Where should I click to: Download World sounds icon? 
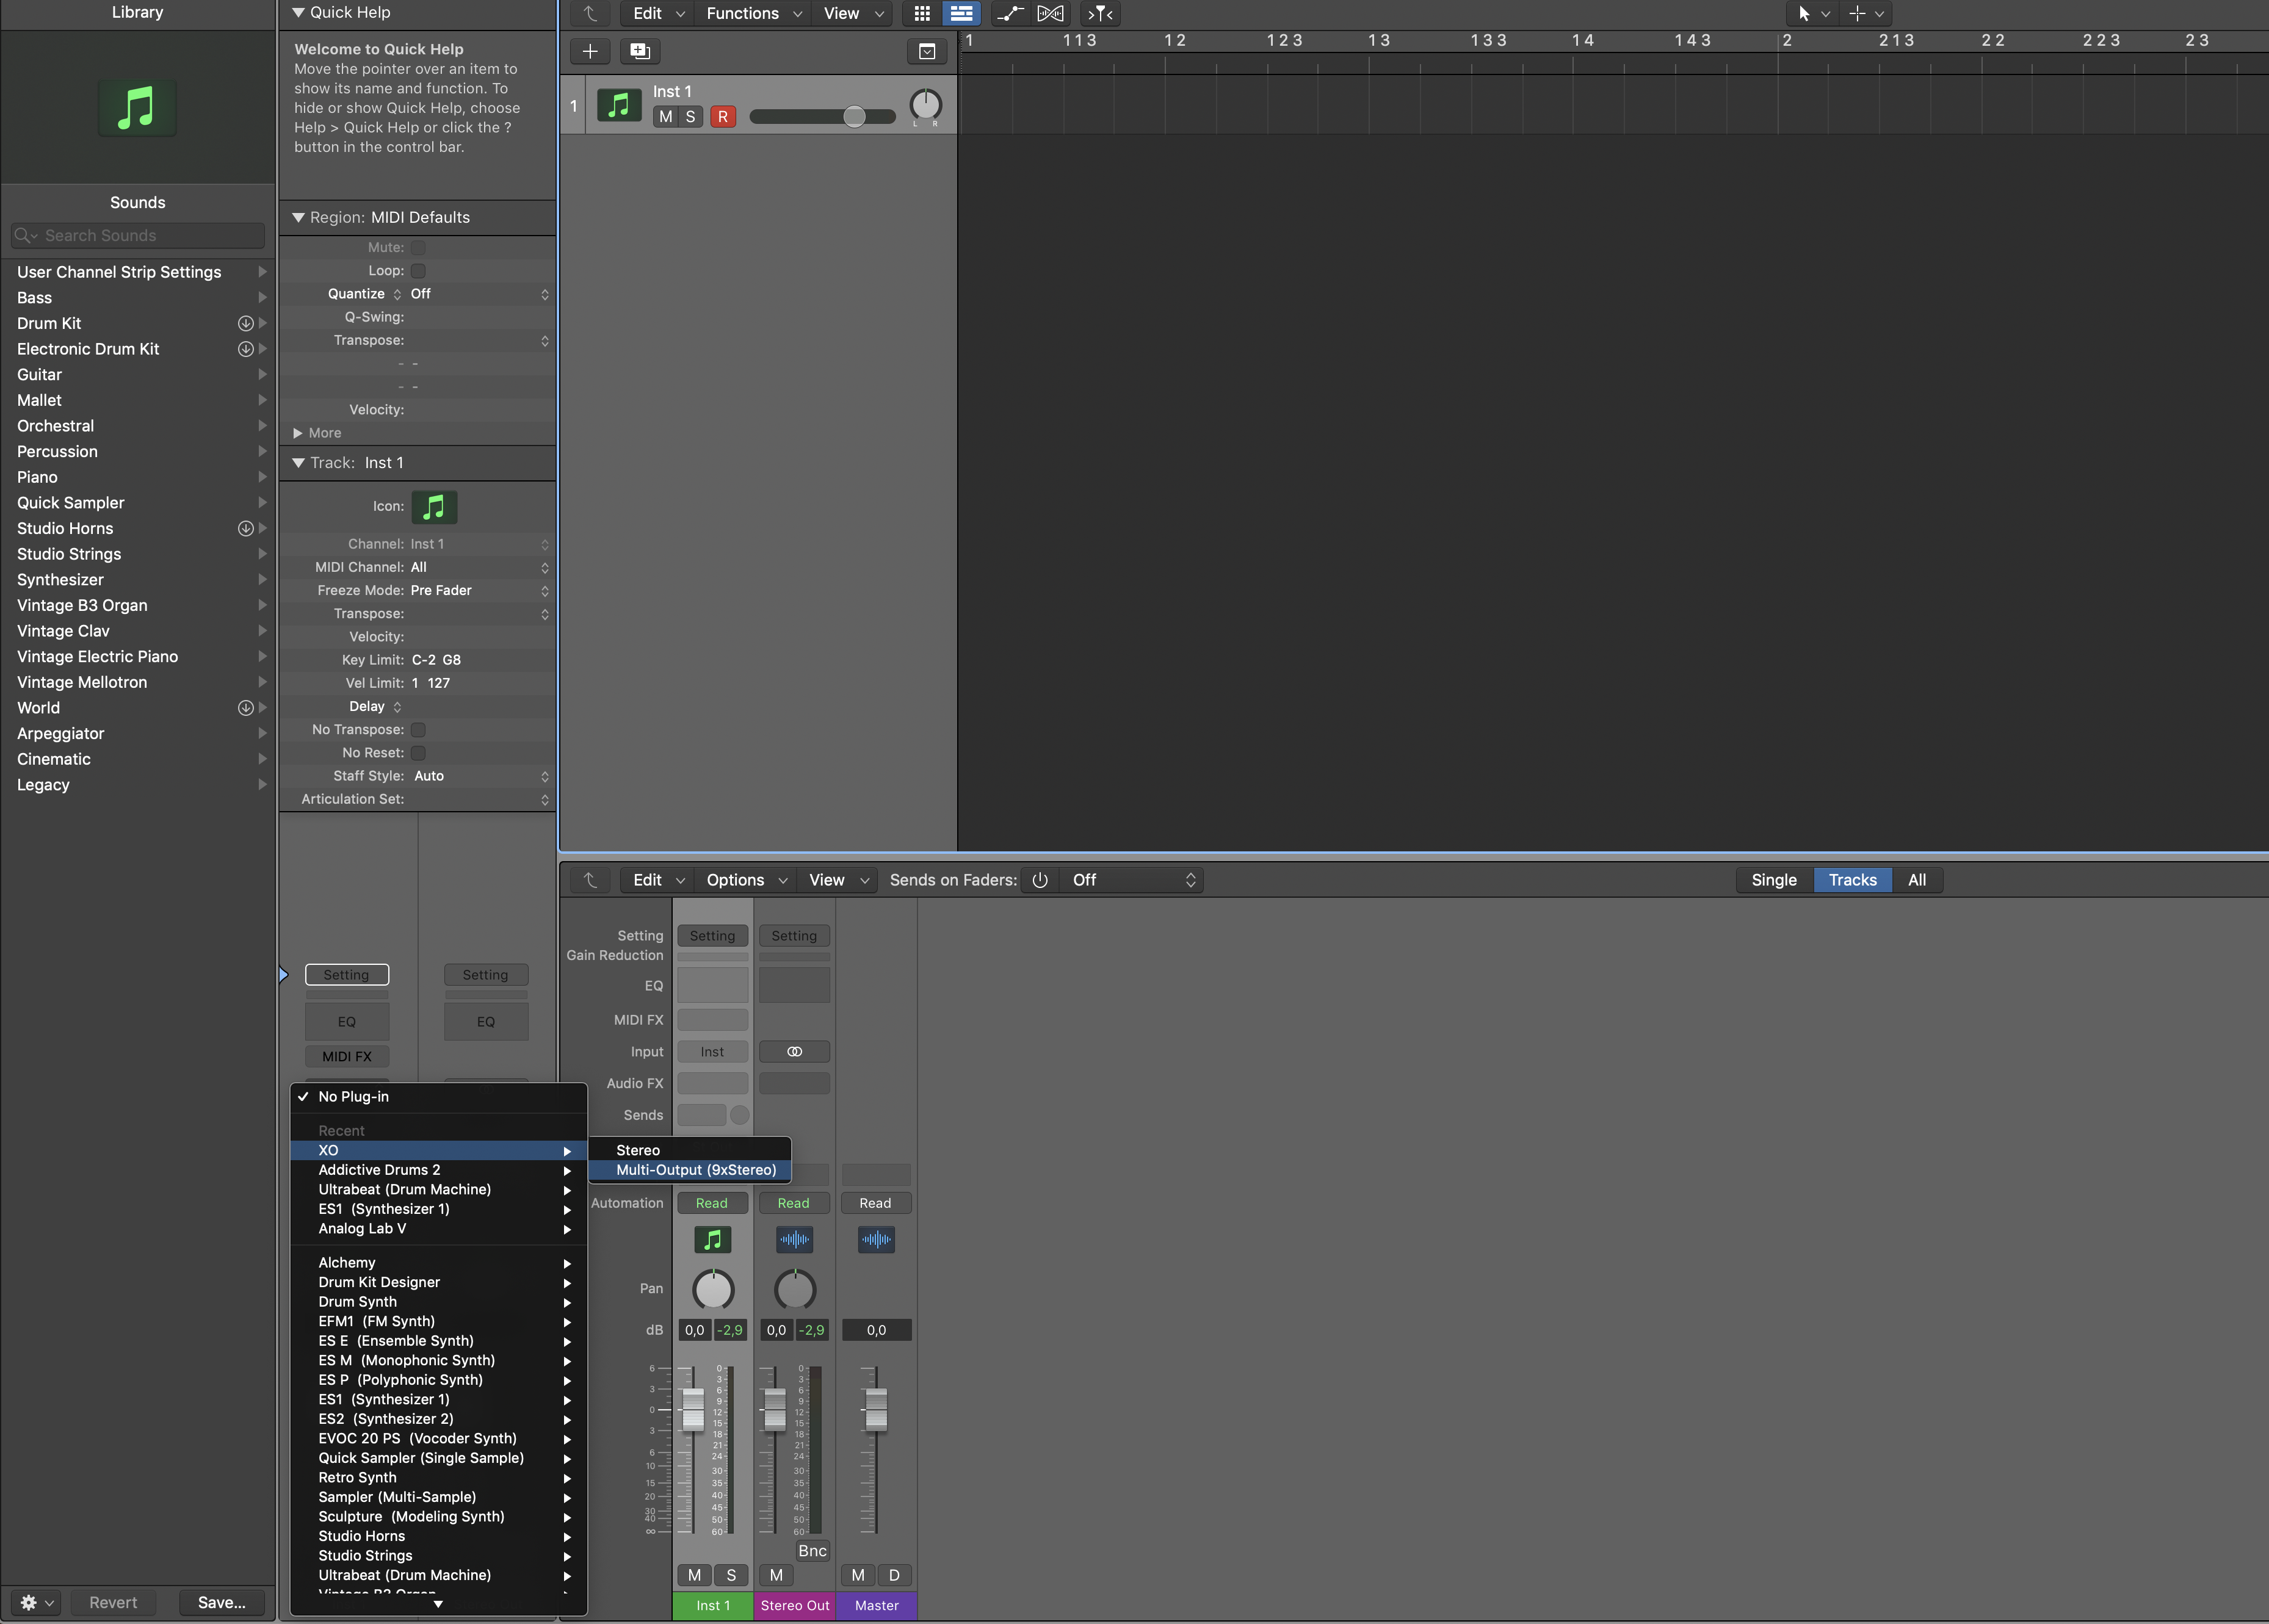click(x=245, y=708)
